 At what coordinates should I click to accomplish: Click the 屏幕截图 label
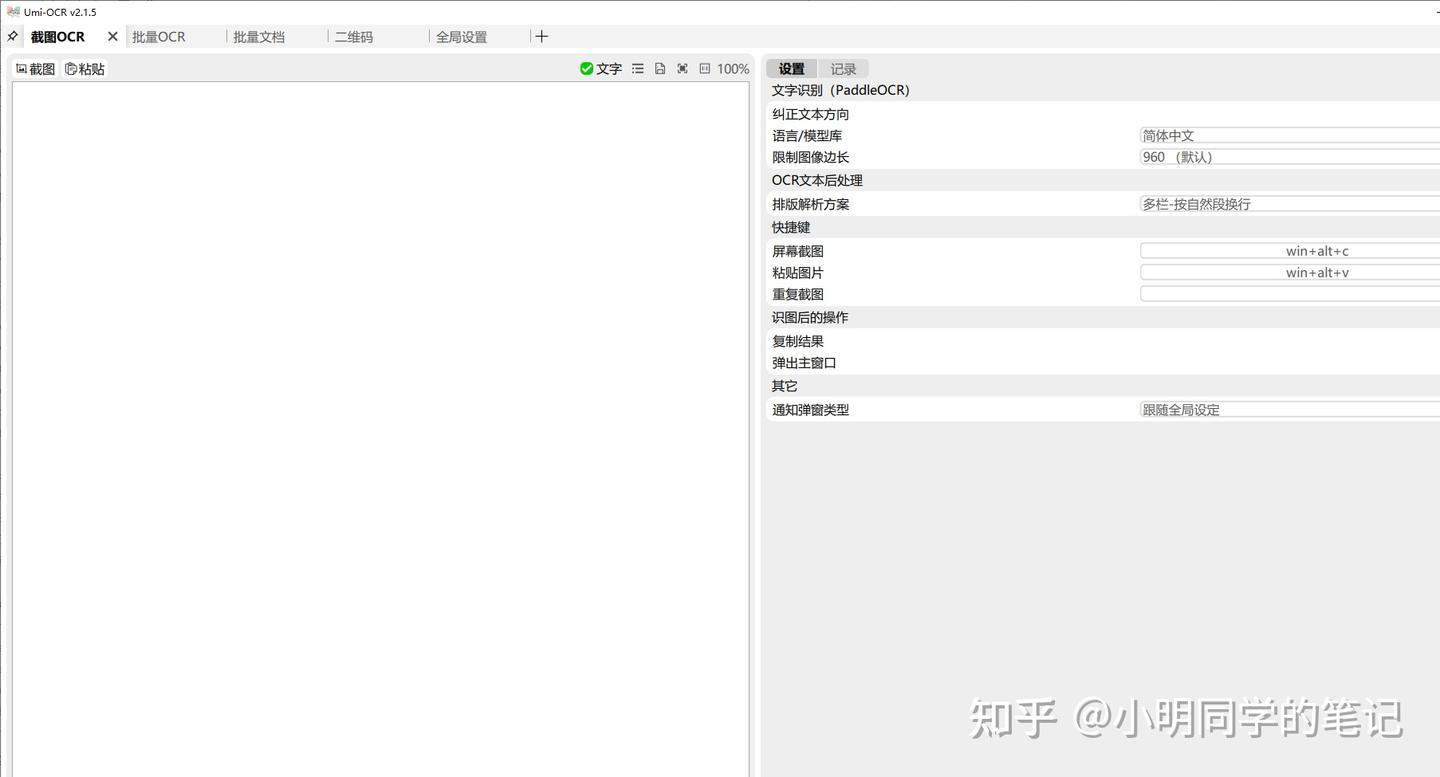pyautogui.click(x=798, y=251)
